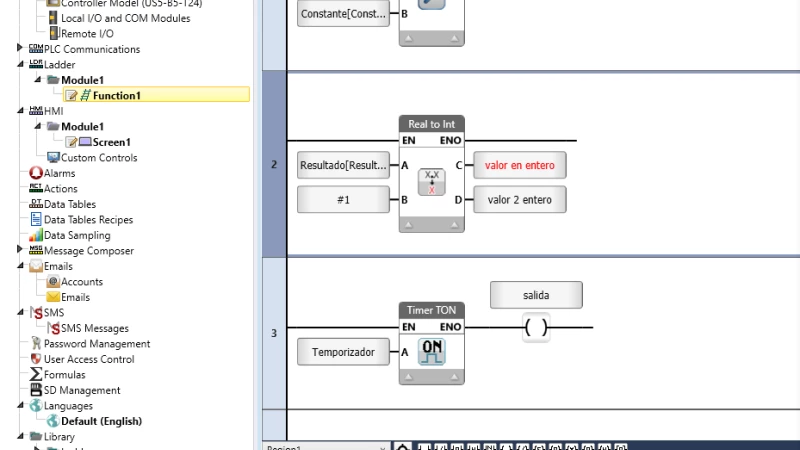Select the Formulas sigma item
This screenshot has width=800, height=450.
coord(64,375)
